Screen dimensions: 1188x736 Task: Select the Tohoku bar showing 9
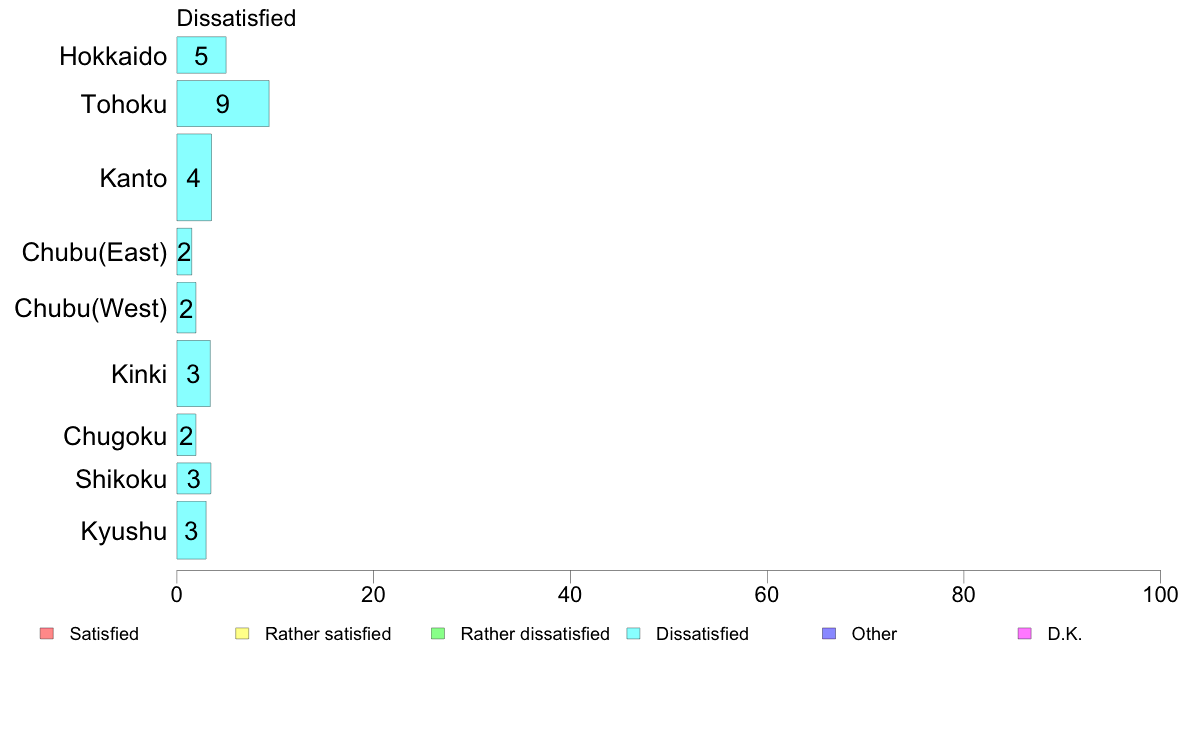223,104
